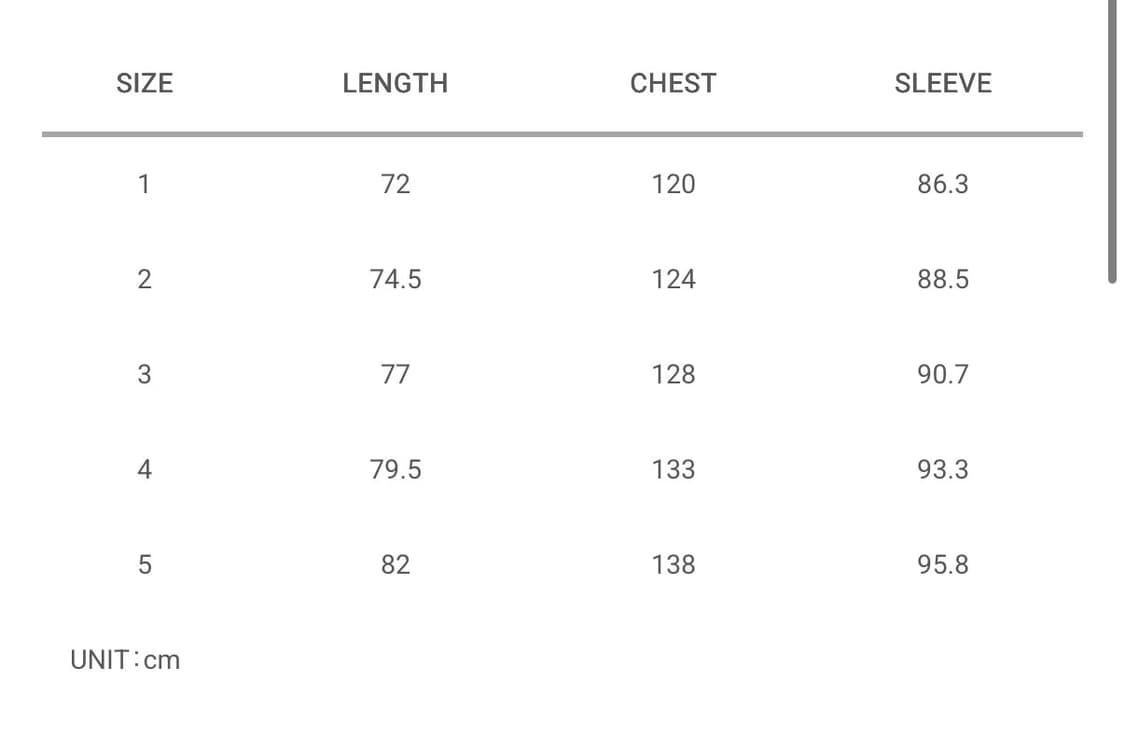The width and height of the screenshot is (1125, 737).
Task: Click the LENGTH column header
Action: pyautogui.click(x=395, y=83)
